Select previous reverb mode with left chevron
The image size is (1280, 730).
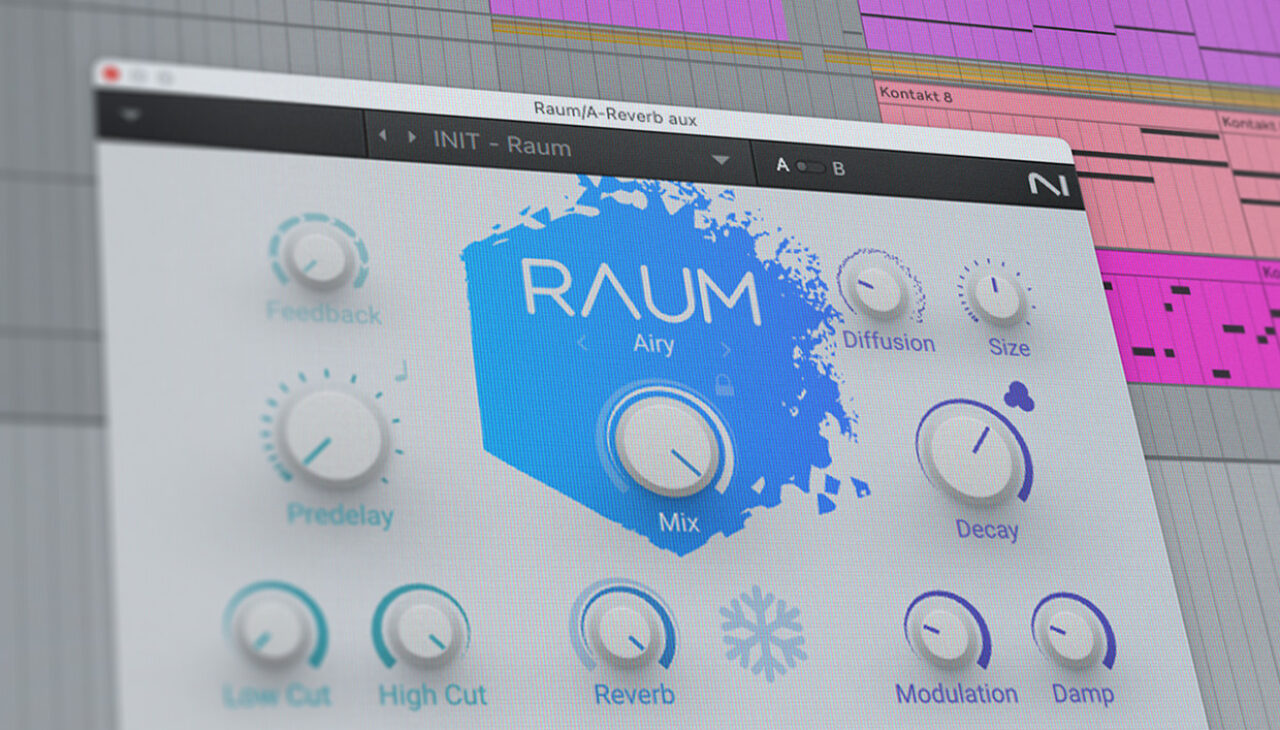point(582,344)
